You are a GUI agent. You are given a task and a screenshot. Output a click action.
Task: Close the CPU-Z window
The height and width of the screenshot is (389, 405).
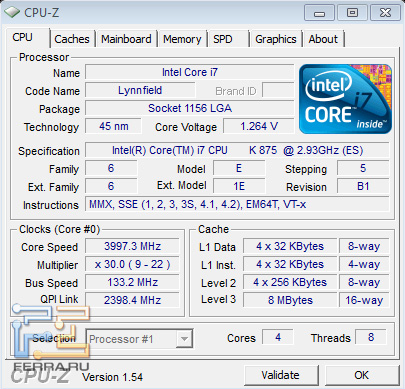pos(386,13)
